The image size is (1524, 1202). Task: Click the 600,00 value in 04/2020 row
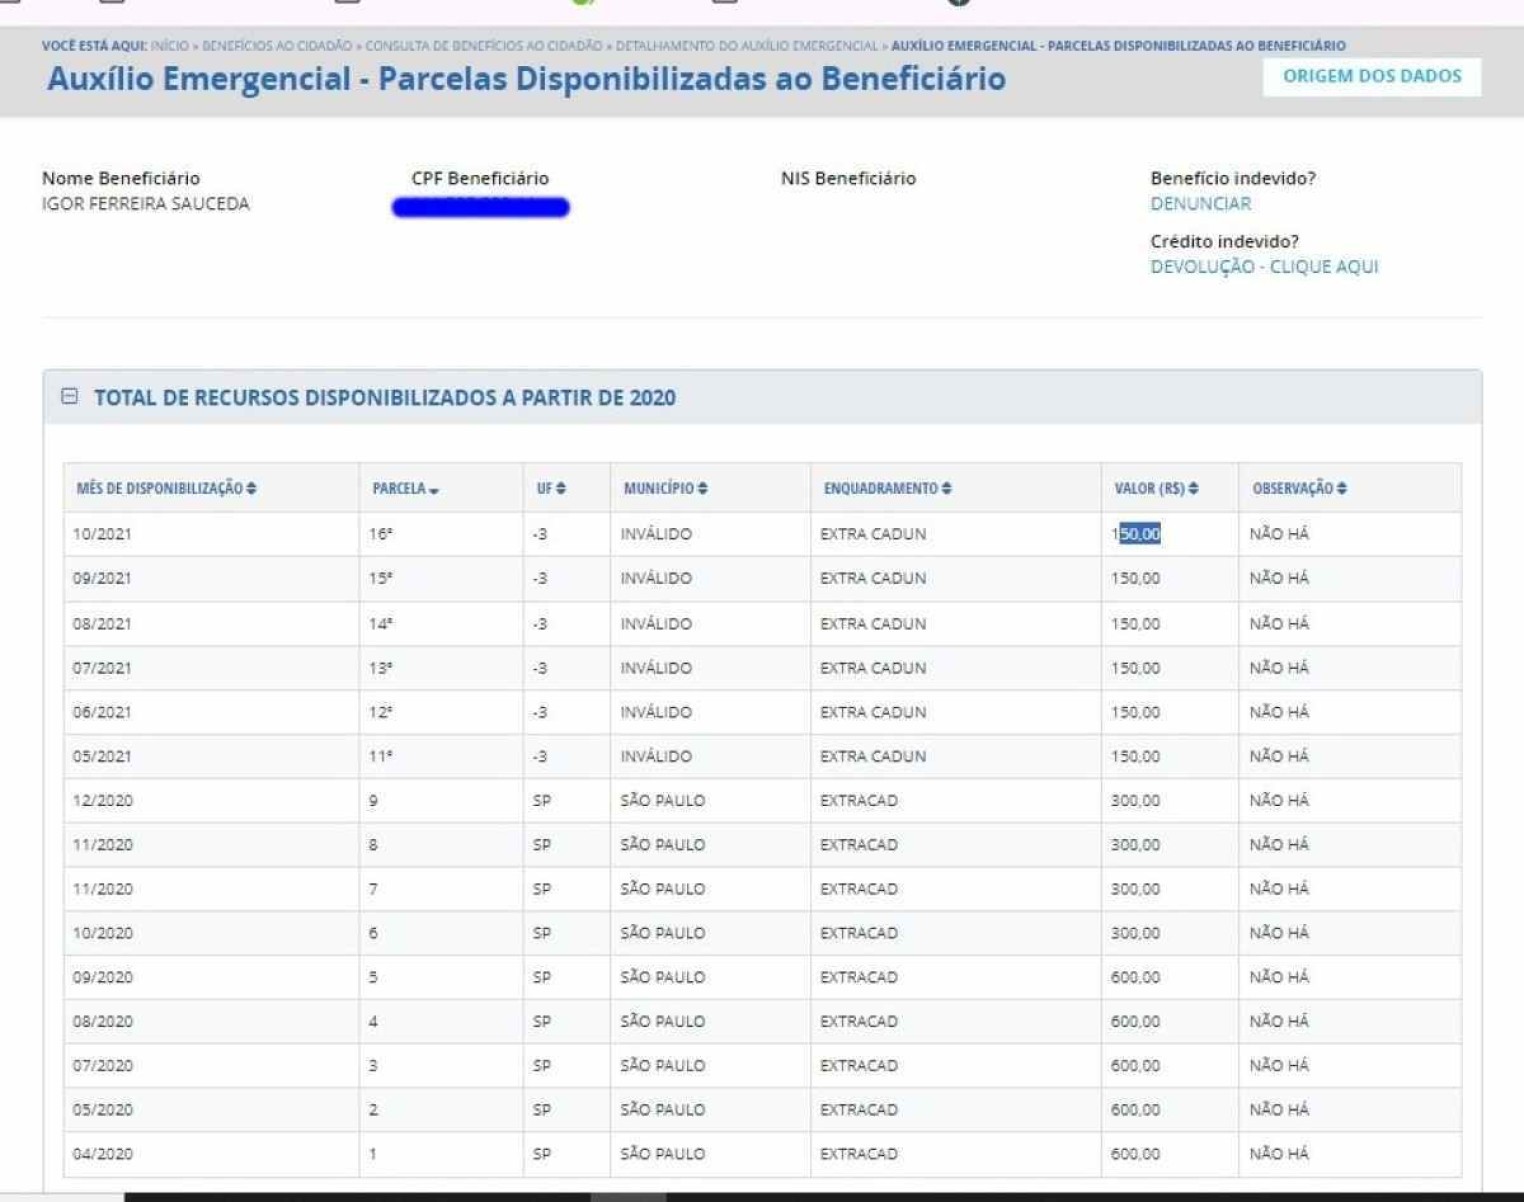(1135, 1153)
